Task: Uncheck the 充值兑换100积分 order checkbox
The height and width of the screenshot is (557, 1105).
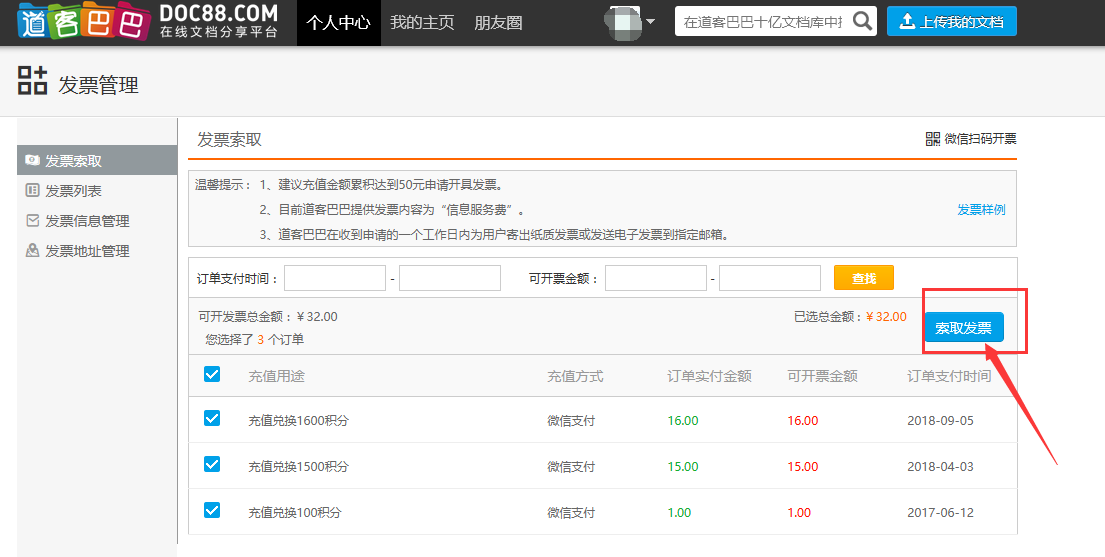Action: (211, 510)
